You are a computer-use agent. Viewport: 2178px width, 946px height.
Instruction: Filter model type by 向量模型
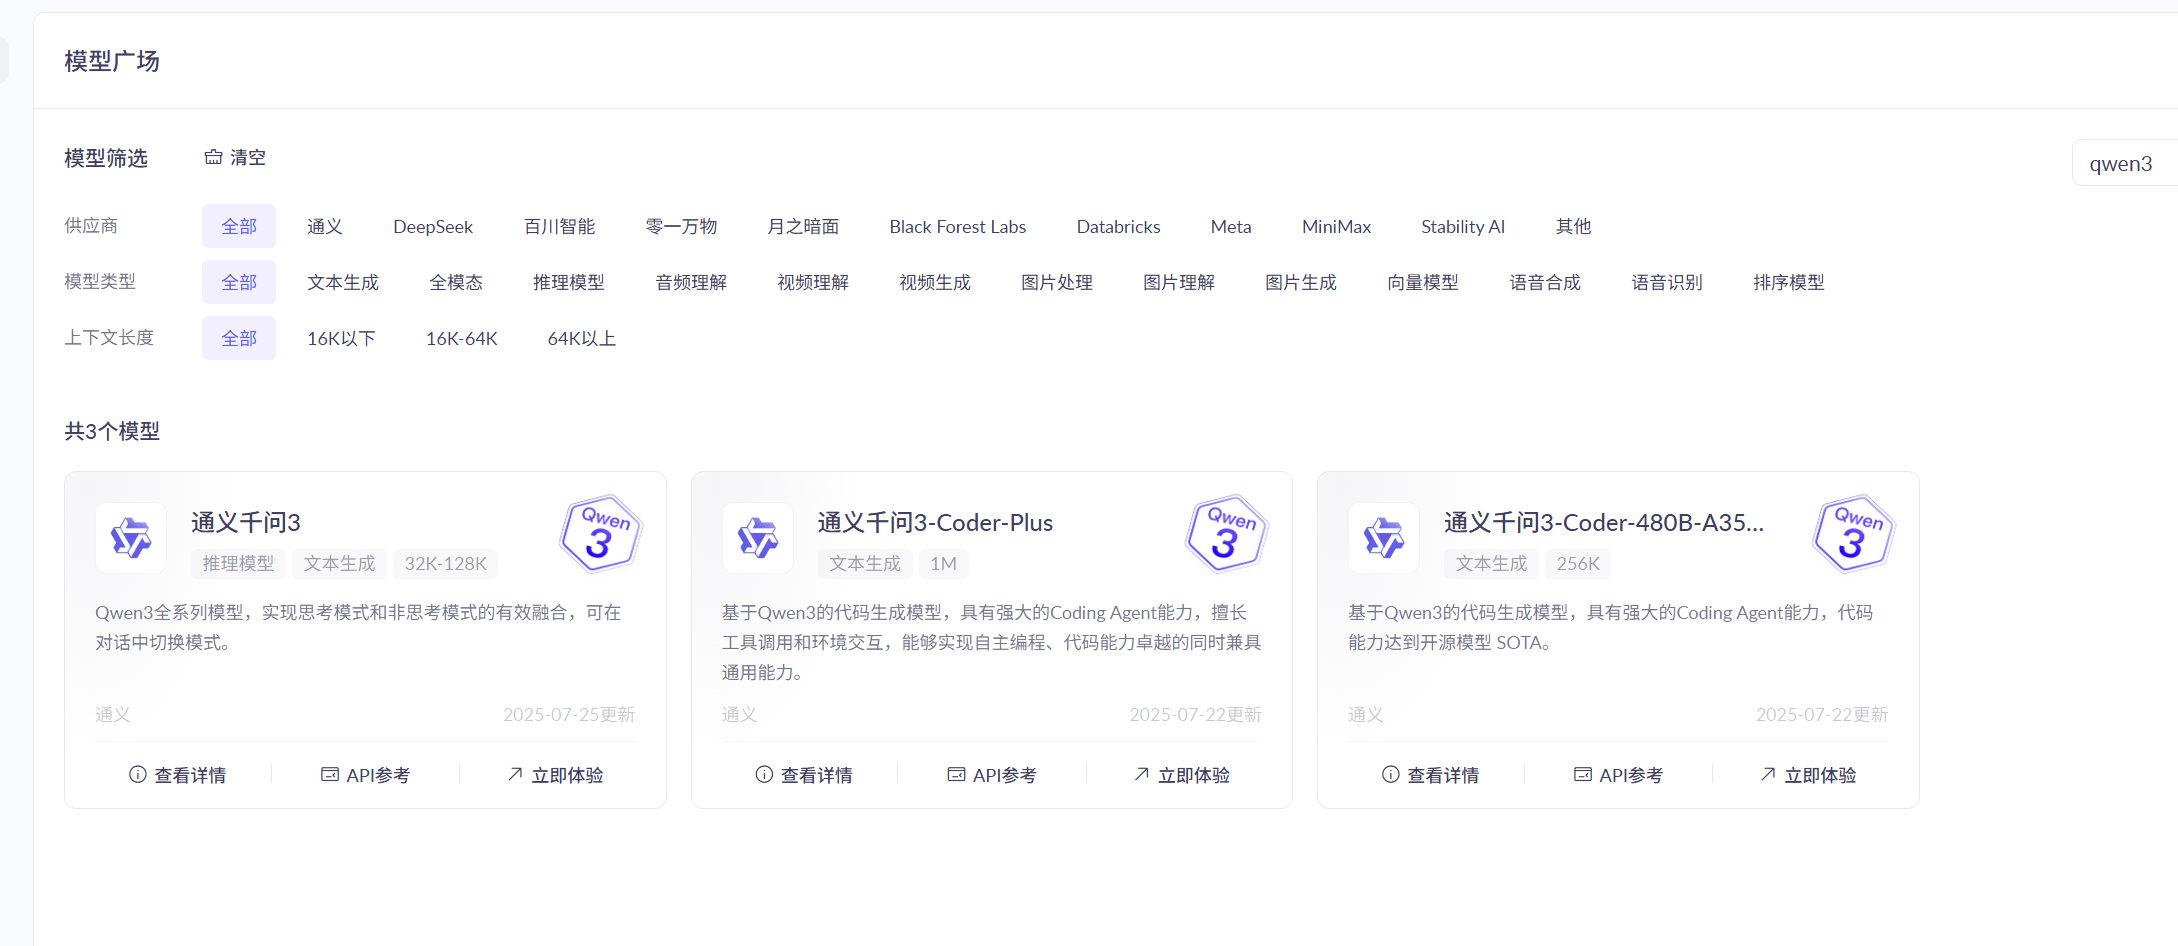pyautogui.click(x=1423, y=282)
